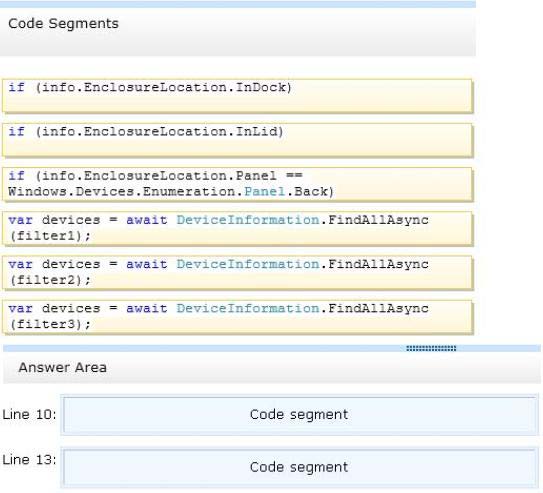Click the Line 10 label
The height and width of the screenshot is (493, 543).
(29, 414)
